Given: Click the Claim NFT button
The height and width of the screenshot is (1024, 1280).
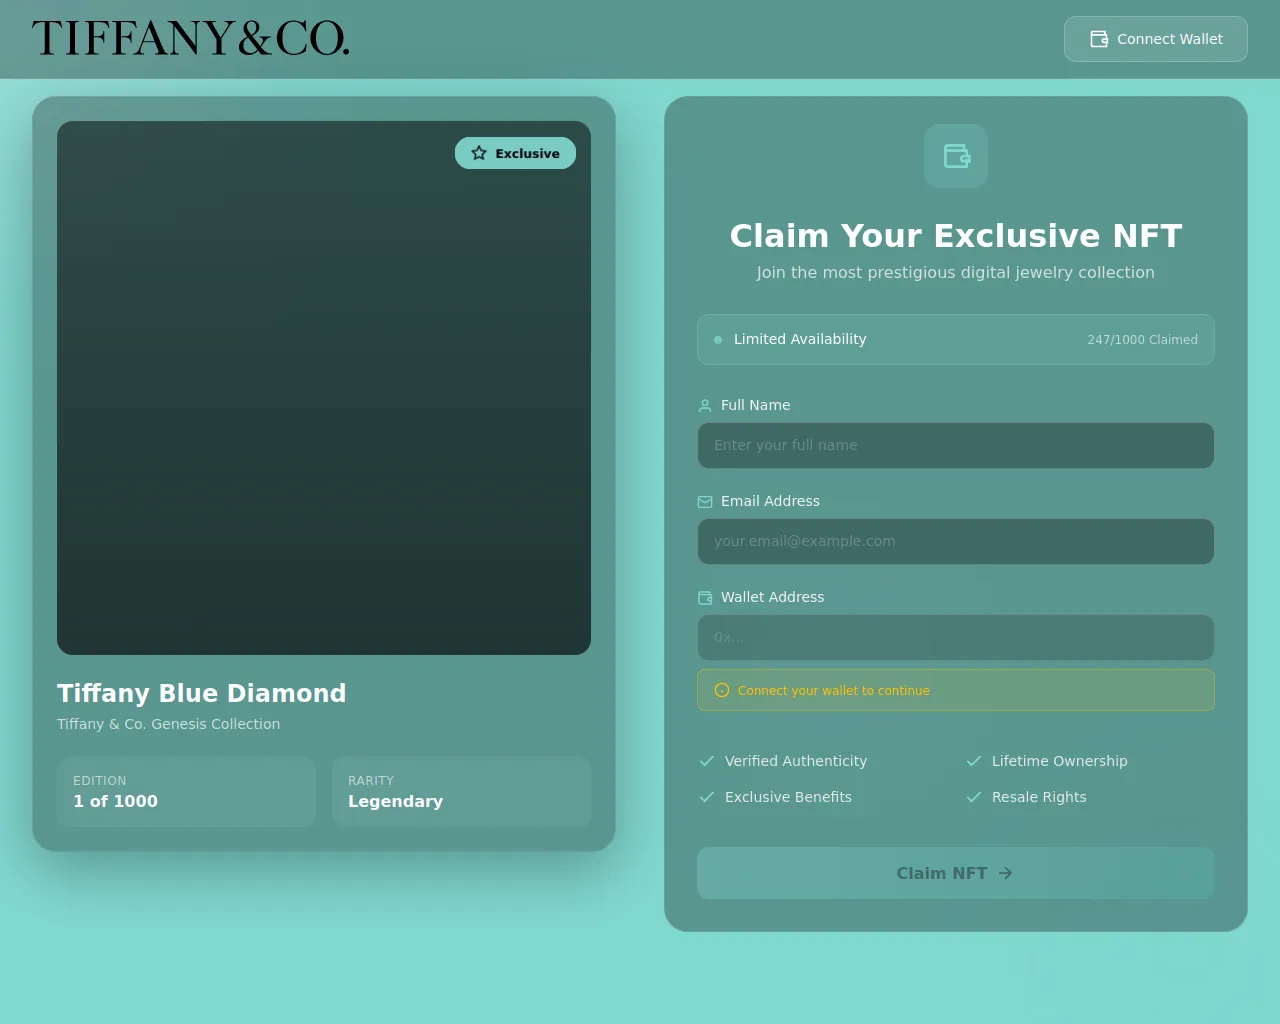Looking at the screenshot, I should [x=956, y=873].
